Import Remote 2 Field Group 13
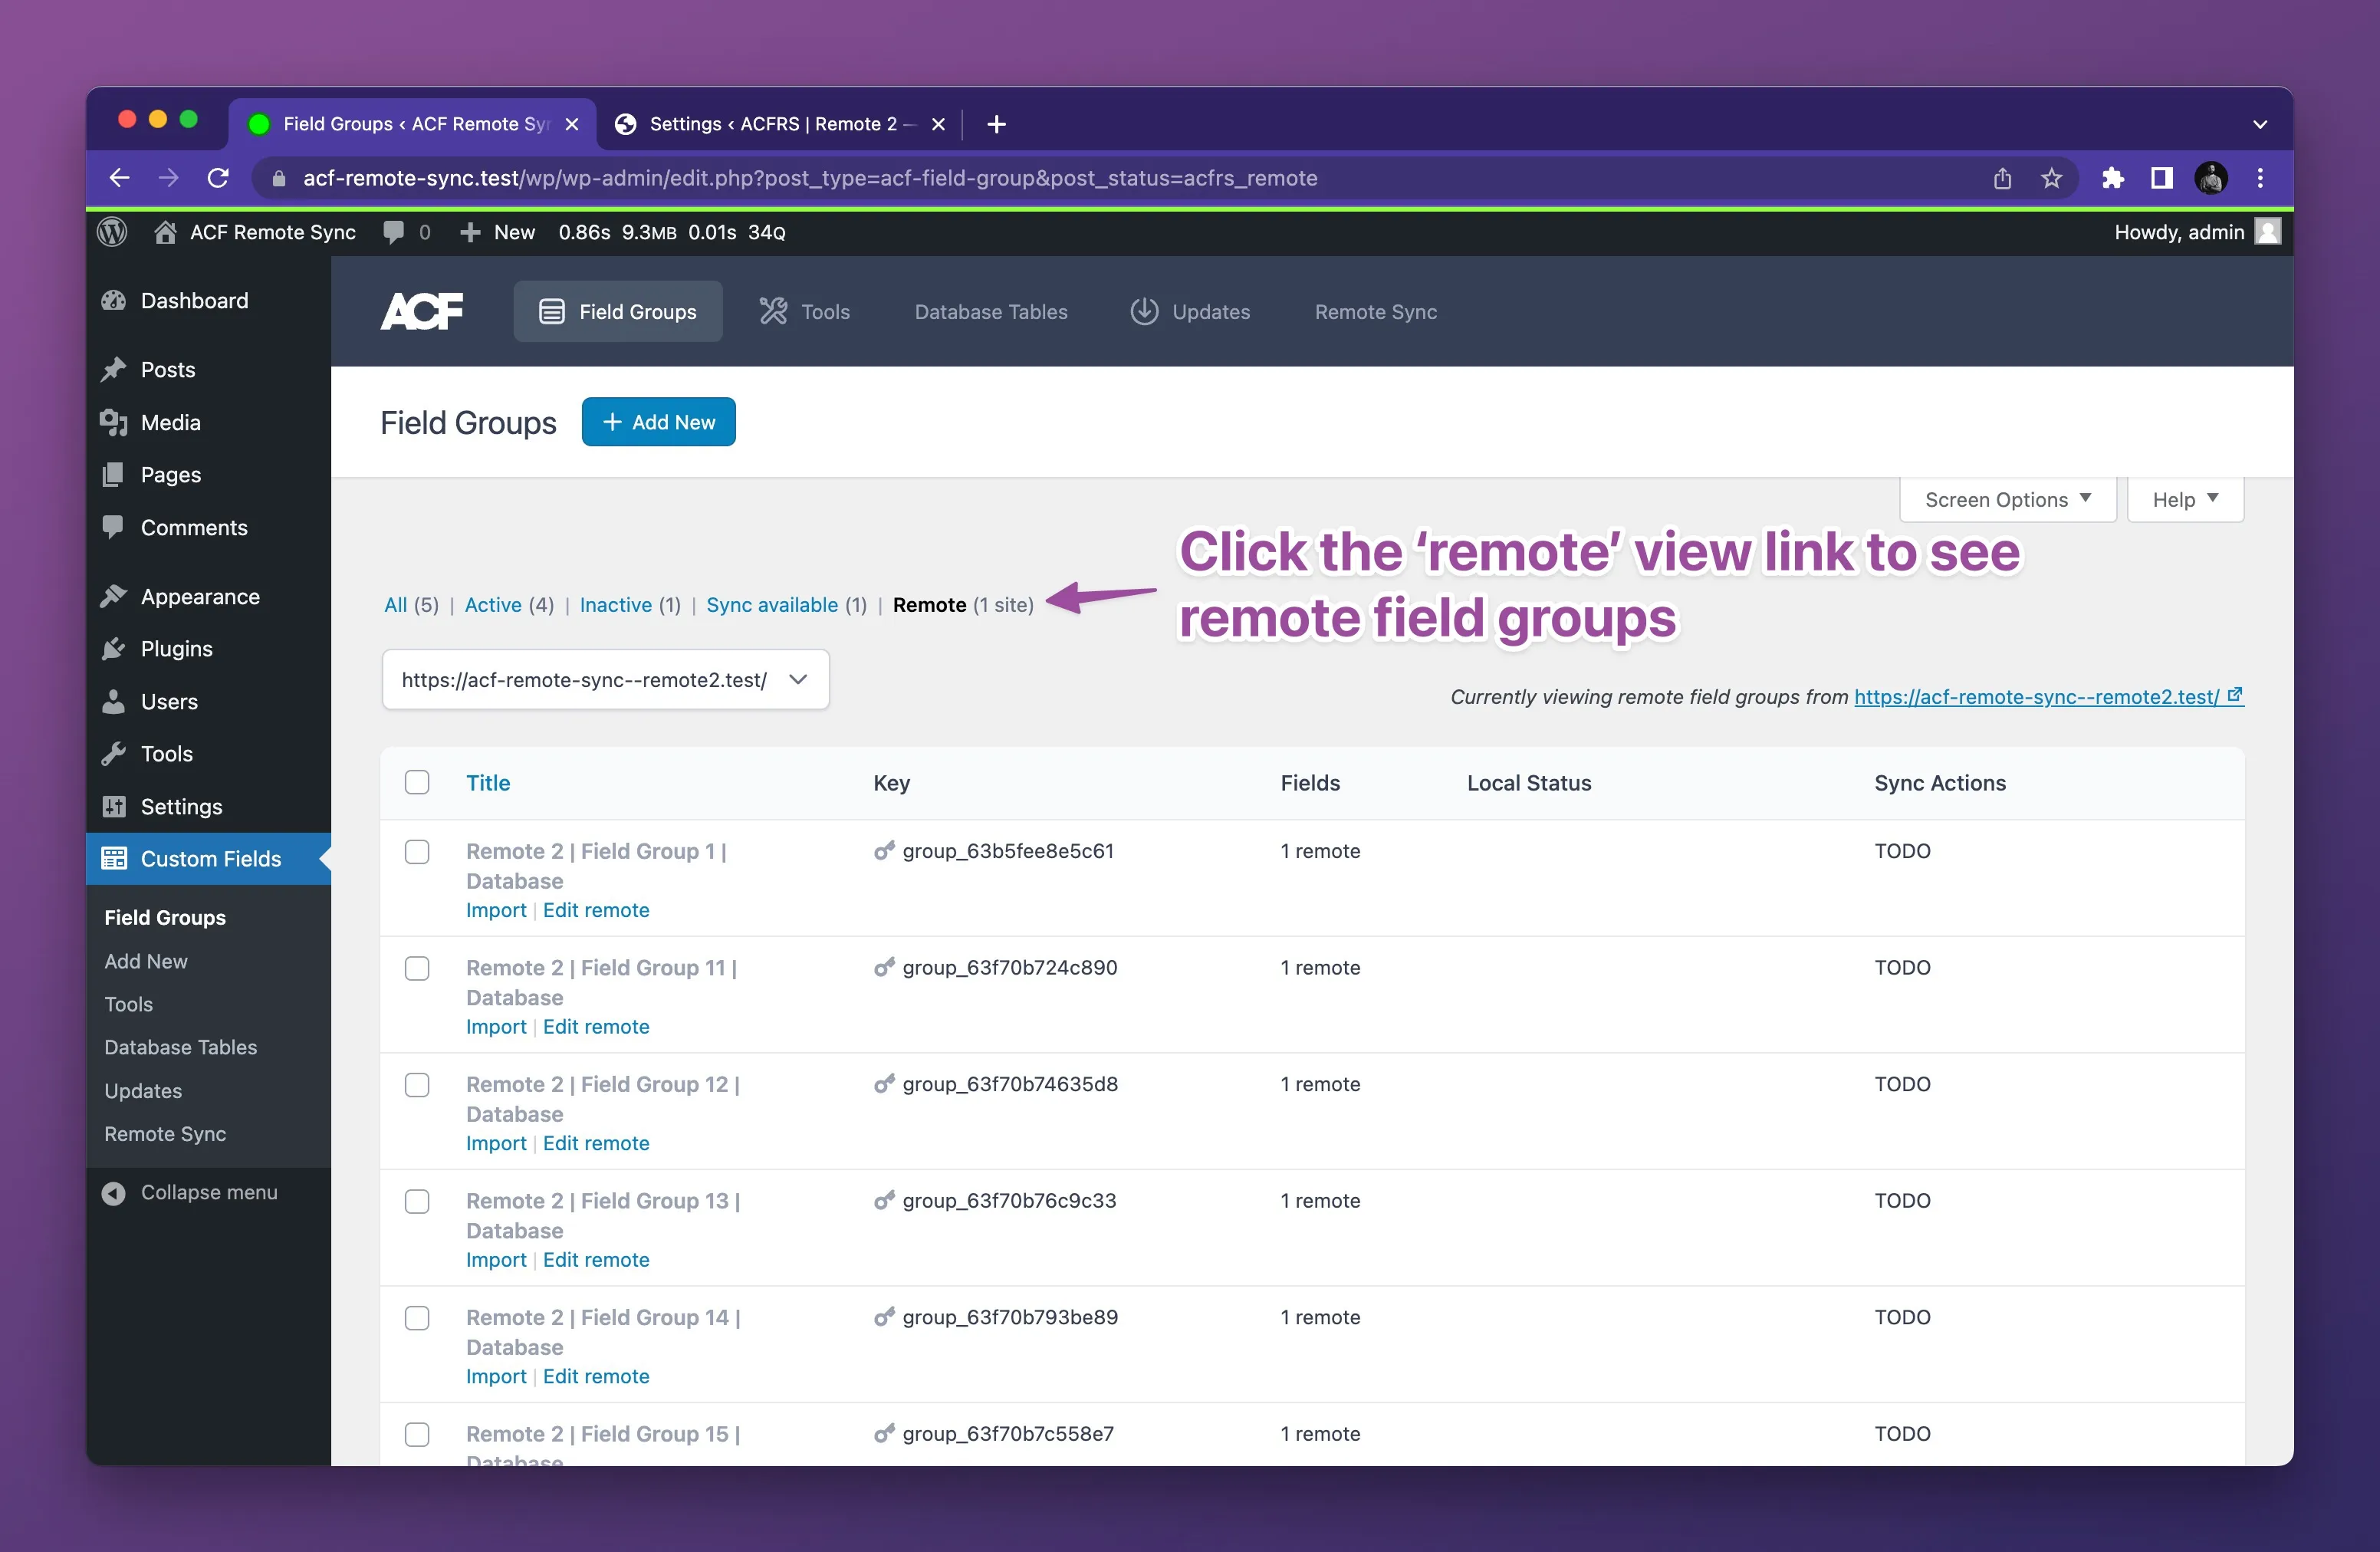The height and width of the screenshot is (1552, 2380). pyautogui.click(x=496, y=1259)
